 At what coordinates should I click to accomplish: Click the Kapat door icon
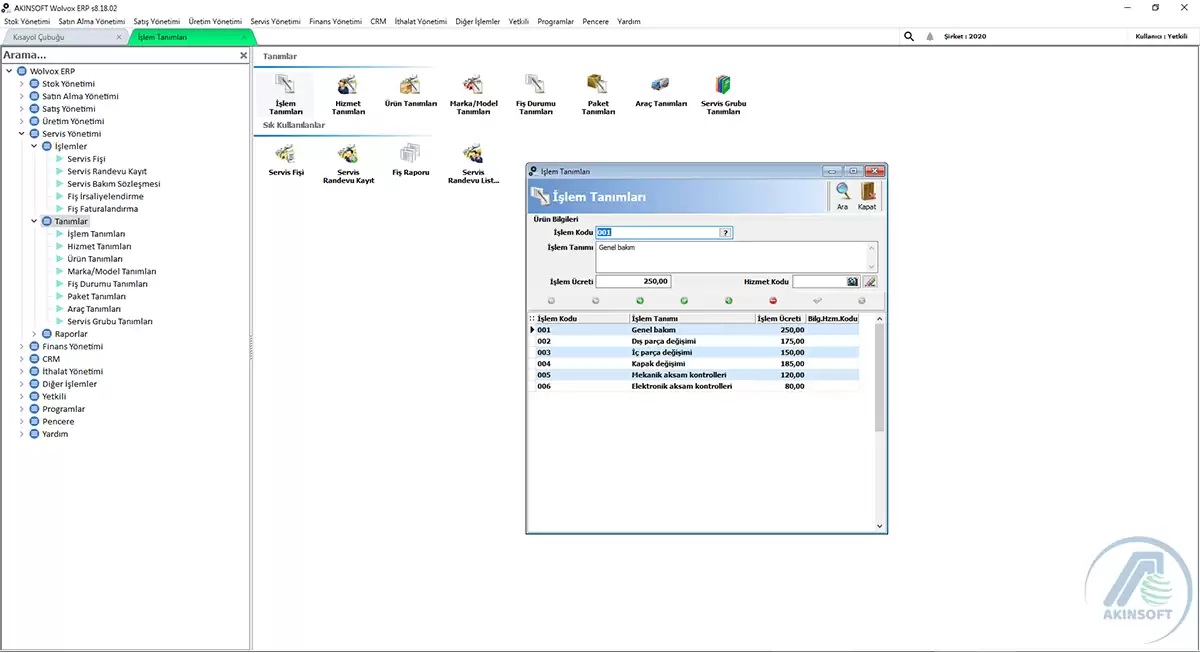click(x=867, y=193)
